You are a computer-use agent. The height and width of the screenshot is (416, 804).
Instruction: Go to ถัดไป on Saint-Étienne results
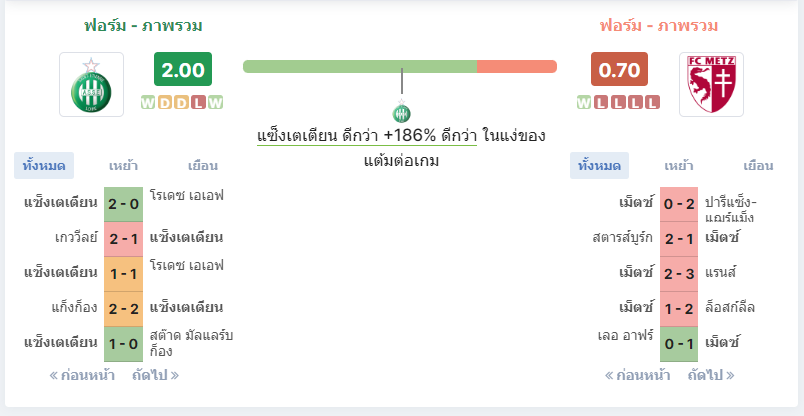(x=156, y=375)
